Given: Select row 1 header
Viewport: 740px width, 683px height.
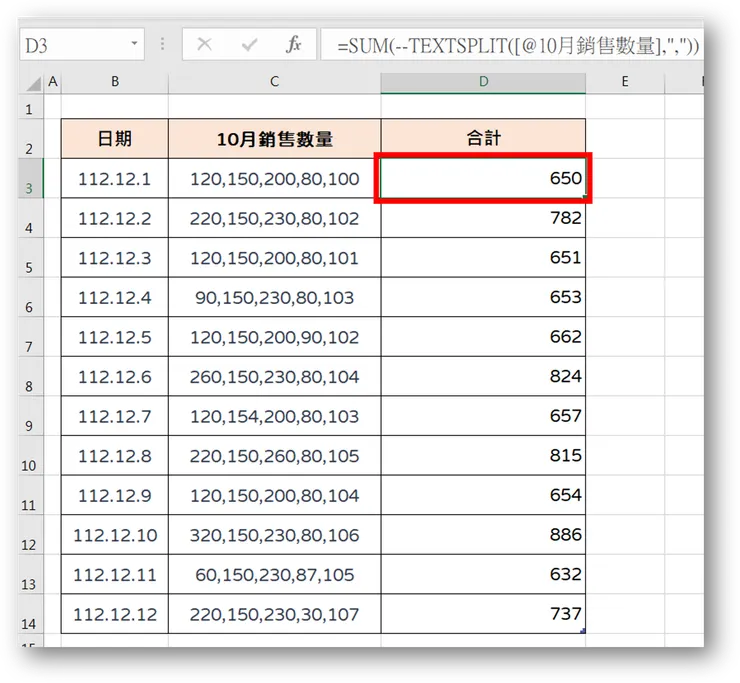Looking at the screenshot, I should pyautogui.click(x=29, y=107).
